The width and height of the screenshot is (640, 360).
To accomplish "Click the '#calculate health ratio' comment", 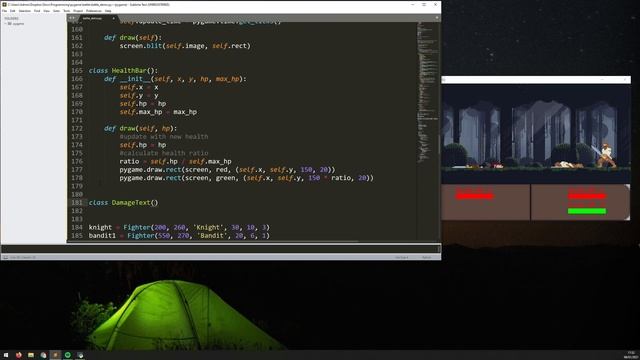I will coord(164,153).
